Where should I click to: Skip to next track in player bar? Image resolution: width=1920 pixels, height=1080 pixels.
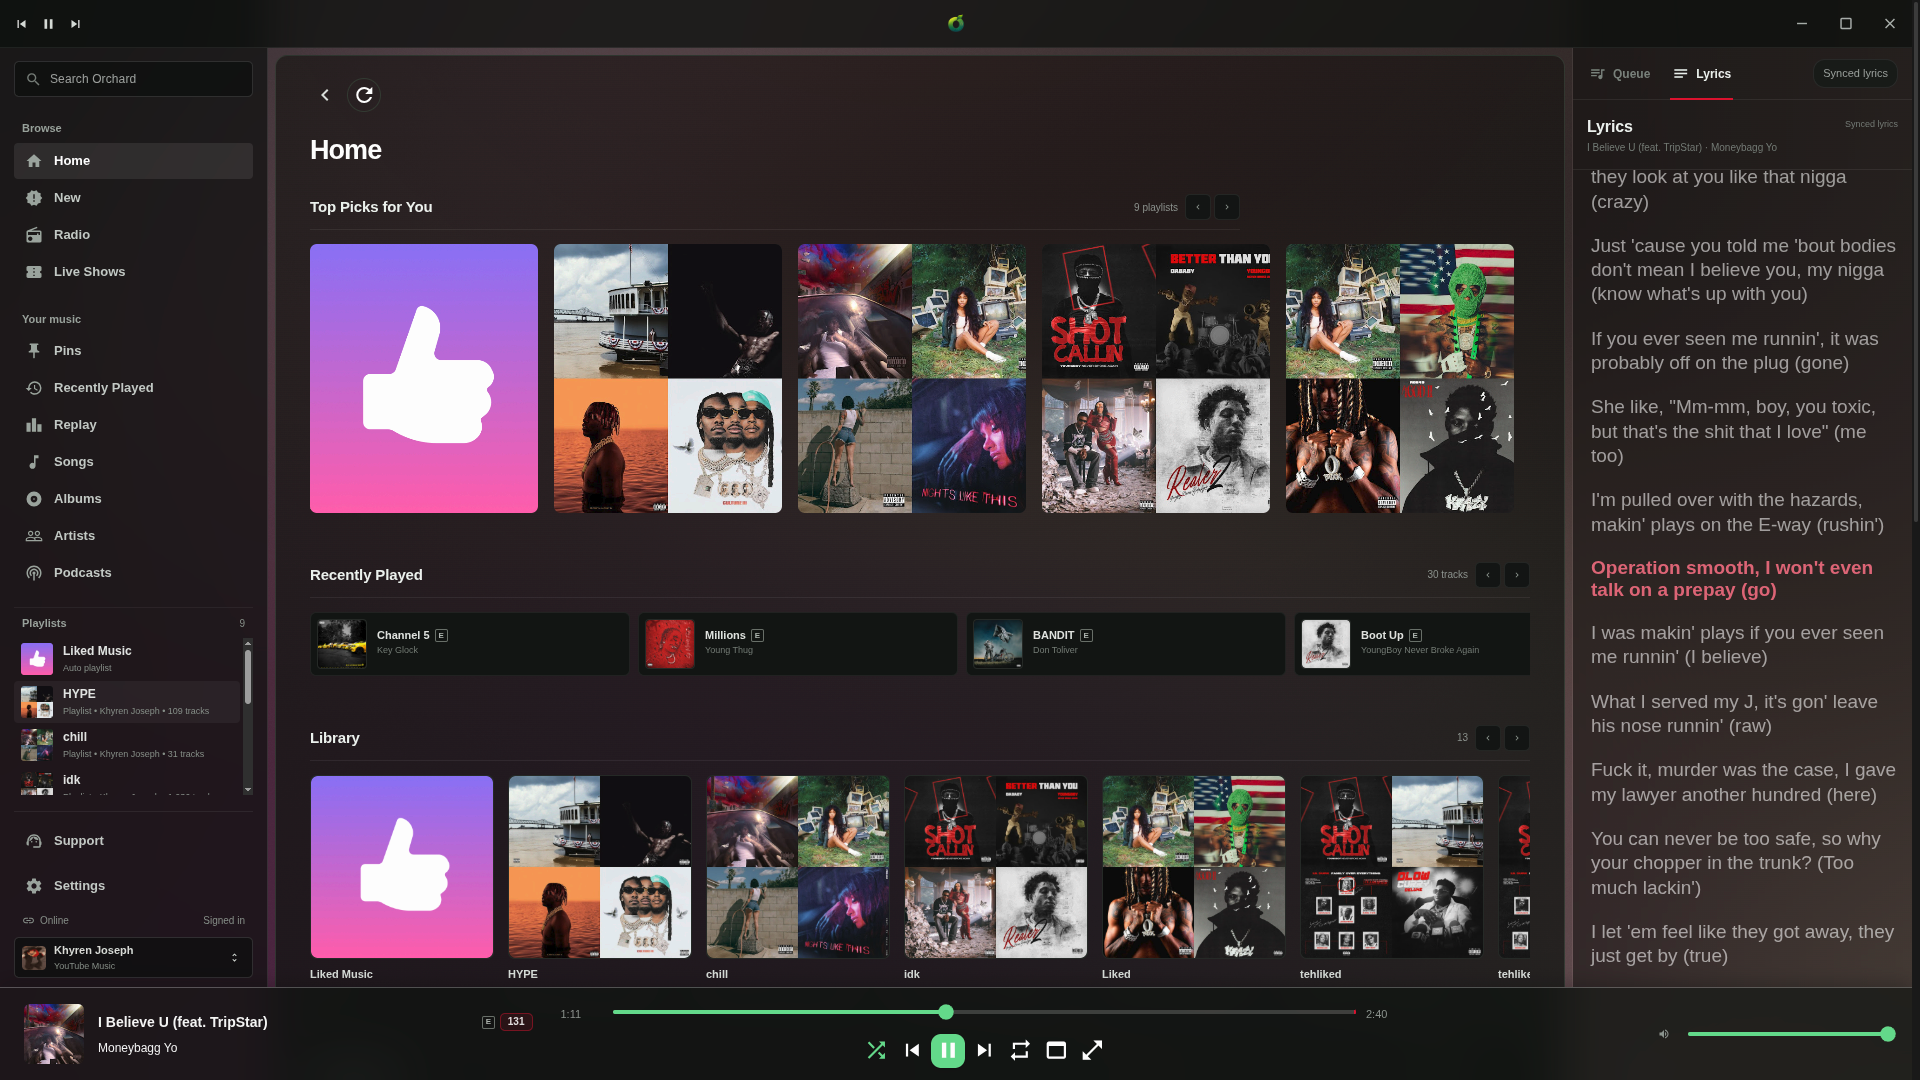(984, 1050)
